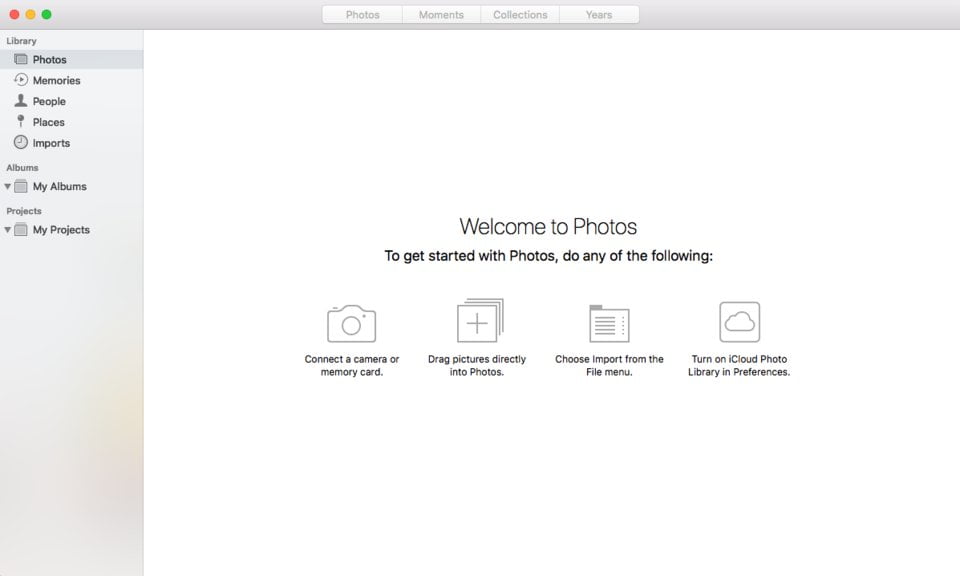Enter full screen with green button
The image size is (960, 576).
point(47,14)
